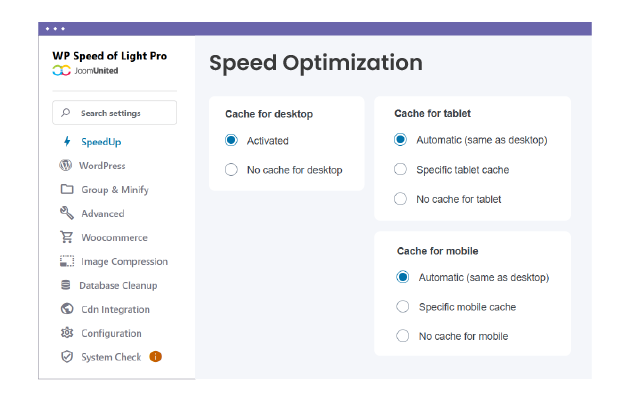
Task: Choose Specific tablet cache option
Action: [x=401, y=170]
